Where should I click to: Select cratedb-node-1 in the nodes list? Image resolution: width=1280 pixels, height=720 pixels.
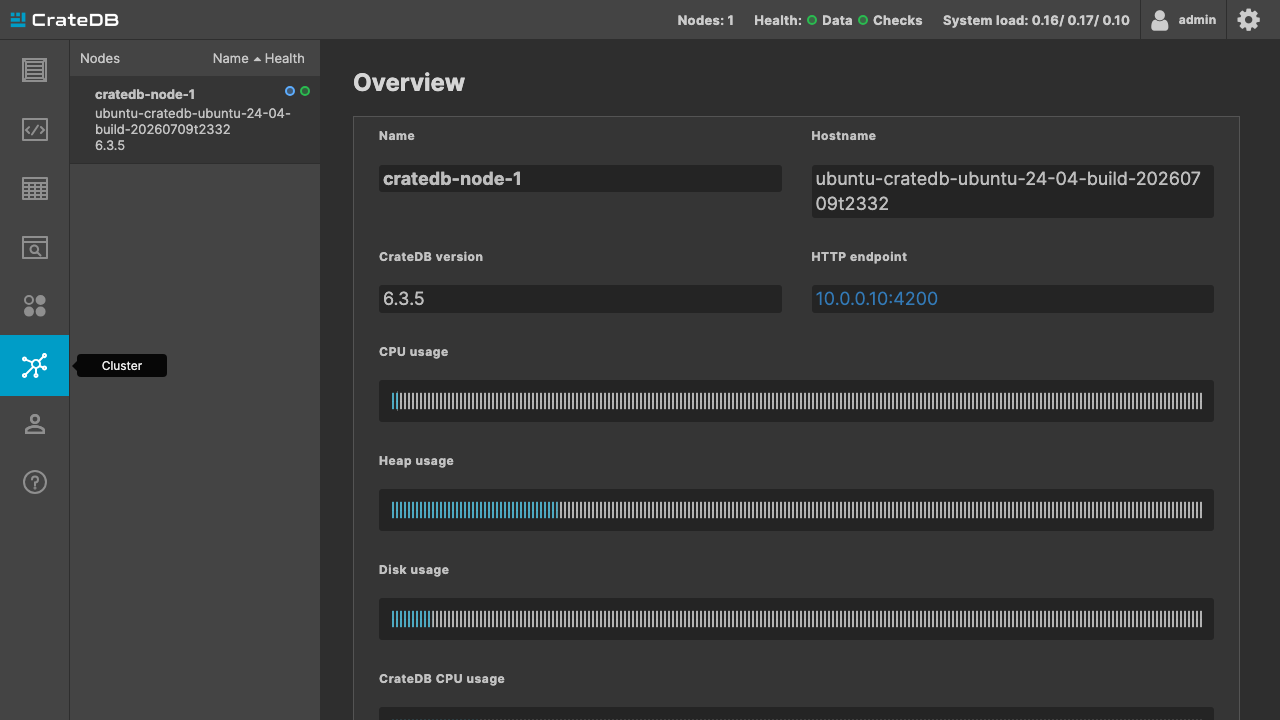tap(195, 120)
